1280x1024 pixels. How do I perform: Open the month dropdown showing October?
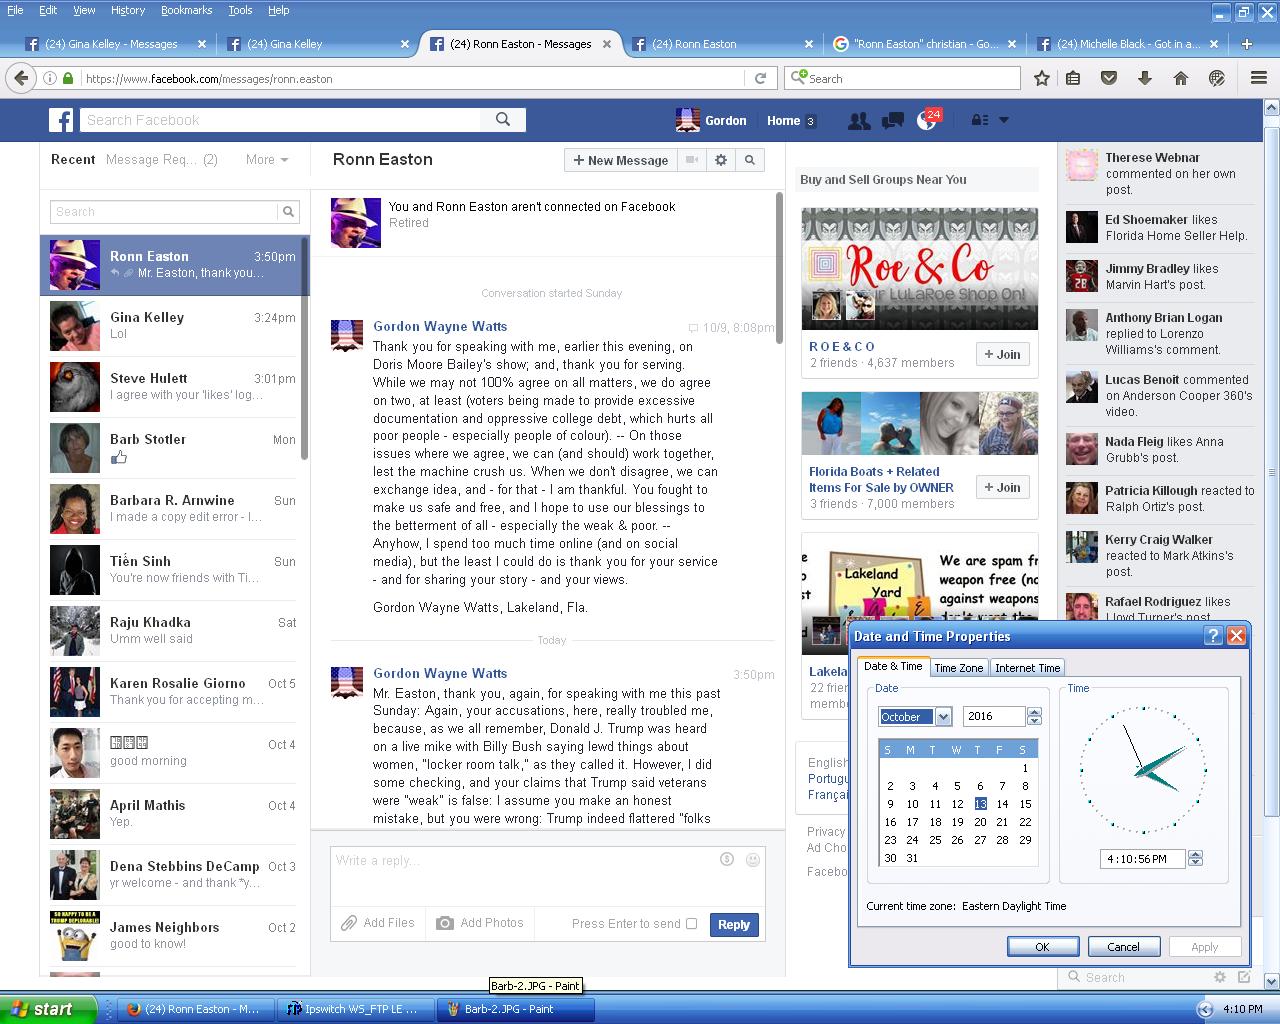(x=943, y=717)
